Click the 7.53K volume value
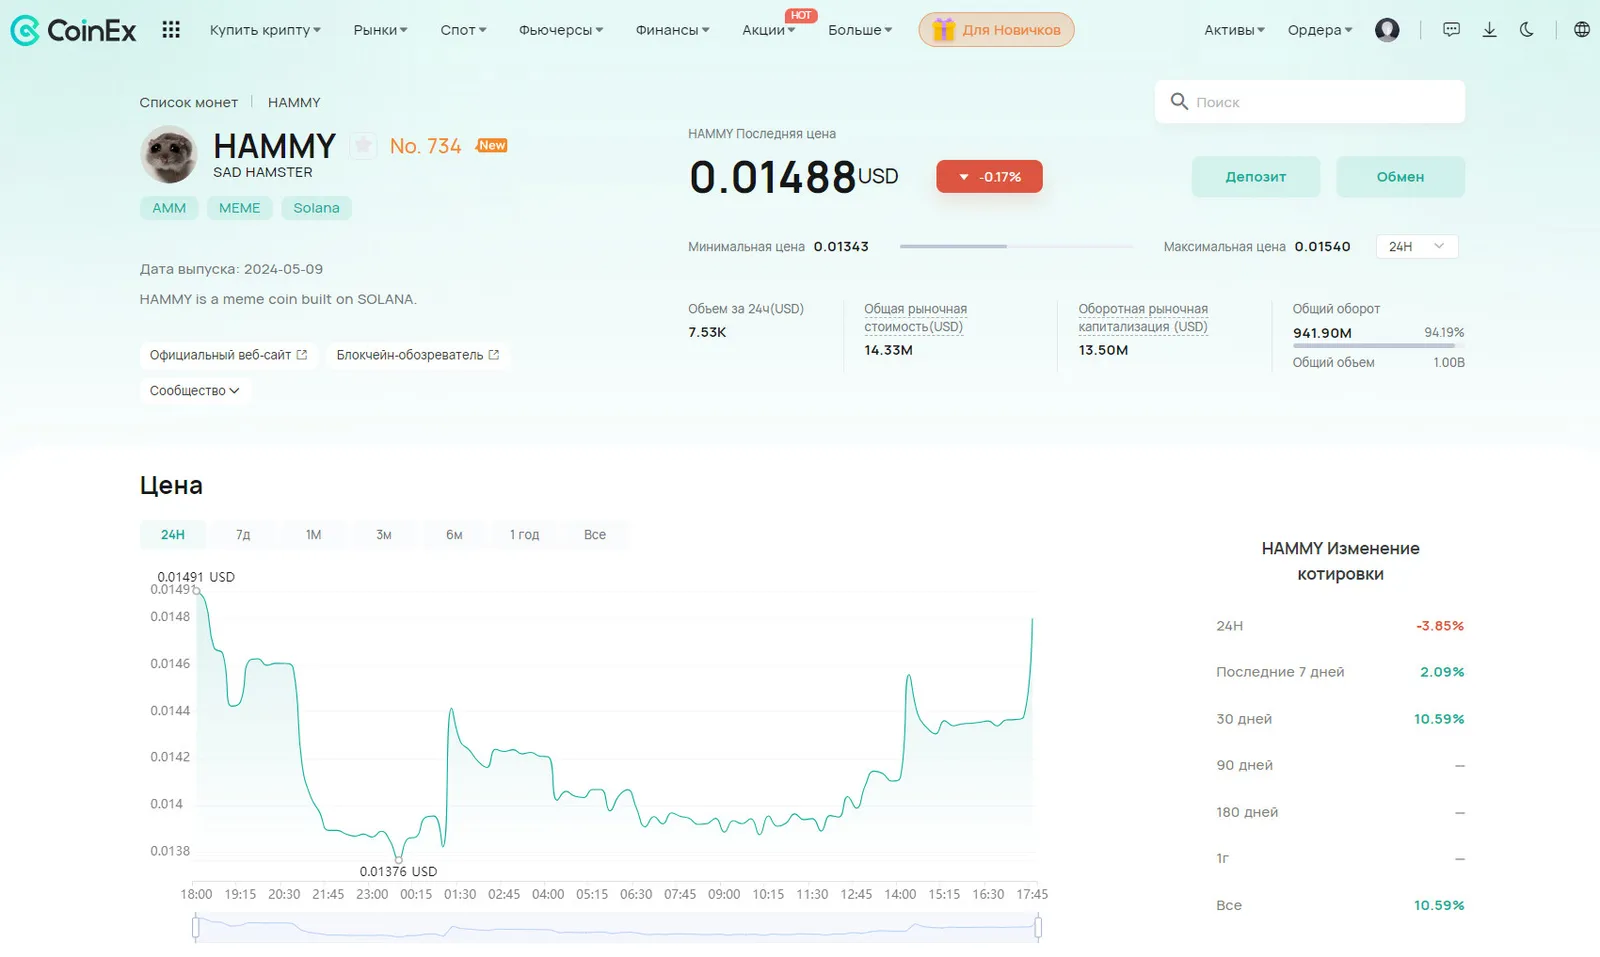 [x=707, y=332]
